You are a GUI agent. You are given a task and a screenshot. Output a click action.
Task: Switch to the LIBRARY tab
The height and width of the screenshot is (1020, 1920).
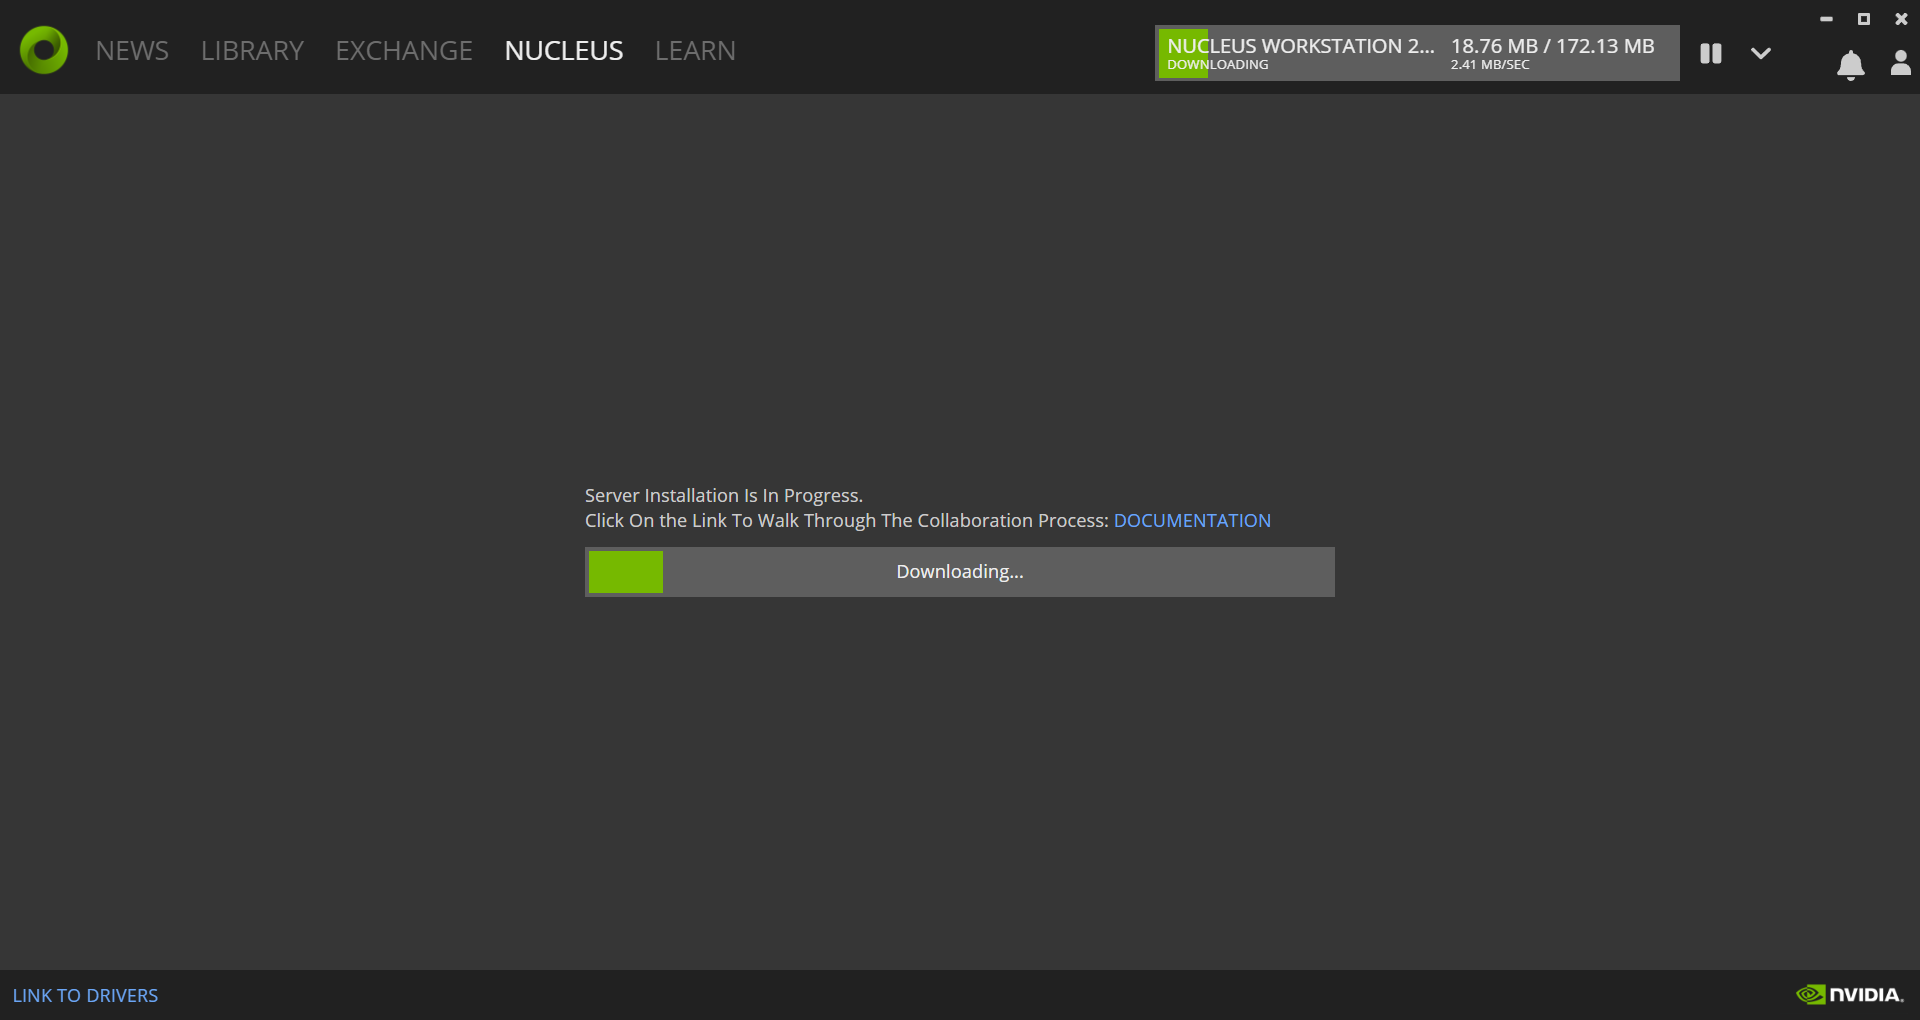click(x=252, y=51)
